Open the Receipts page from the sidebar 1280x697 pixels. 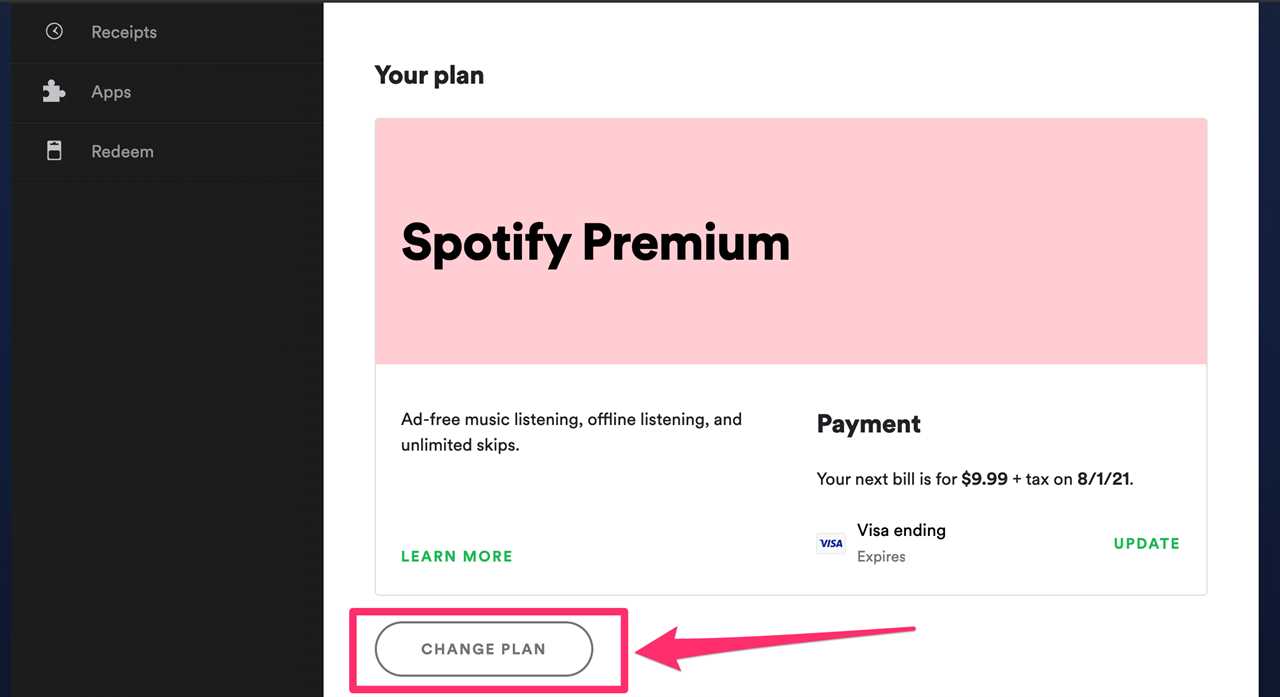pyautogui.click(x=124, y=32)
